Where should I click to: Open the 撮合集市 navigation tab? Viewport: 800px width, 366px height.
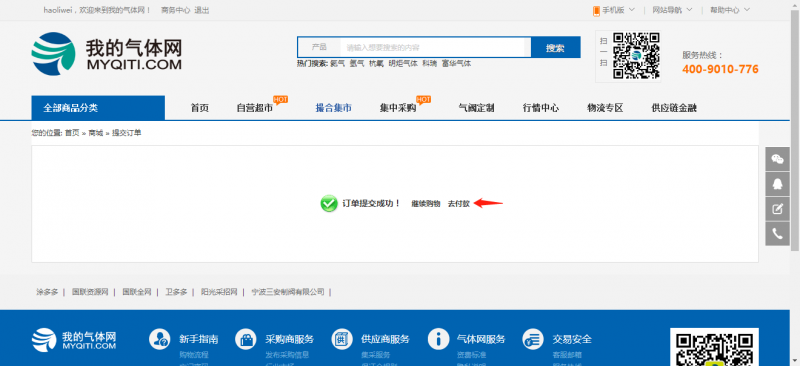[x=334, y=108]
